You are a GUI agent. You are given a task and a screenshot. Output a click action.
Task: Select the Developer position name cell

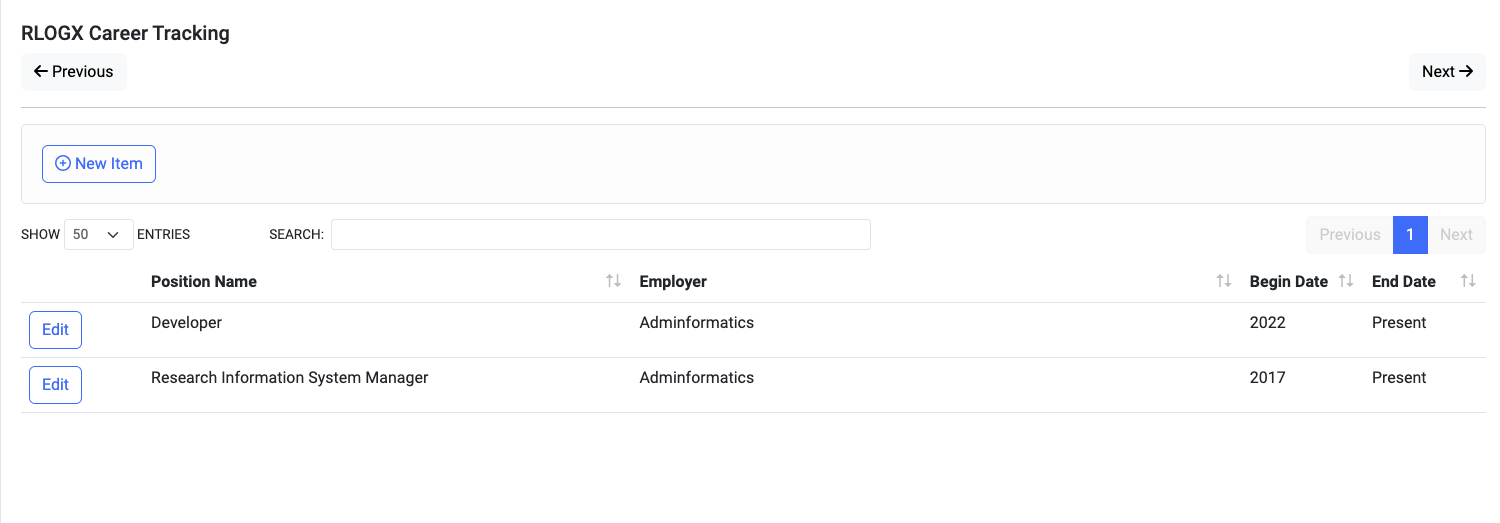coord(186,323)
